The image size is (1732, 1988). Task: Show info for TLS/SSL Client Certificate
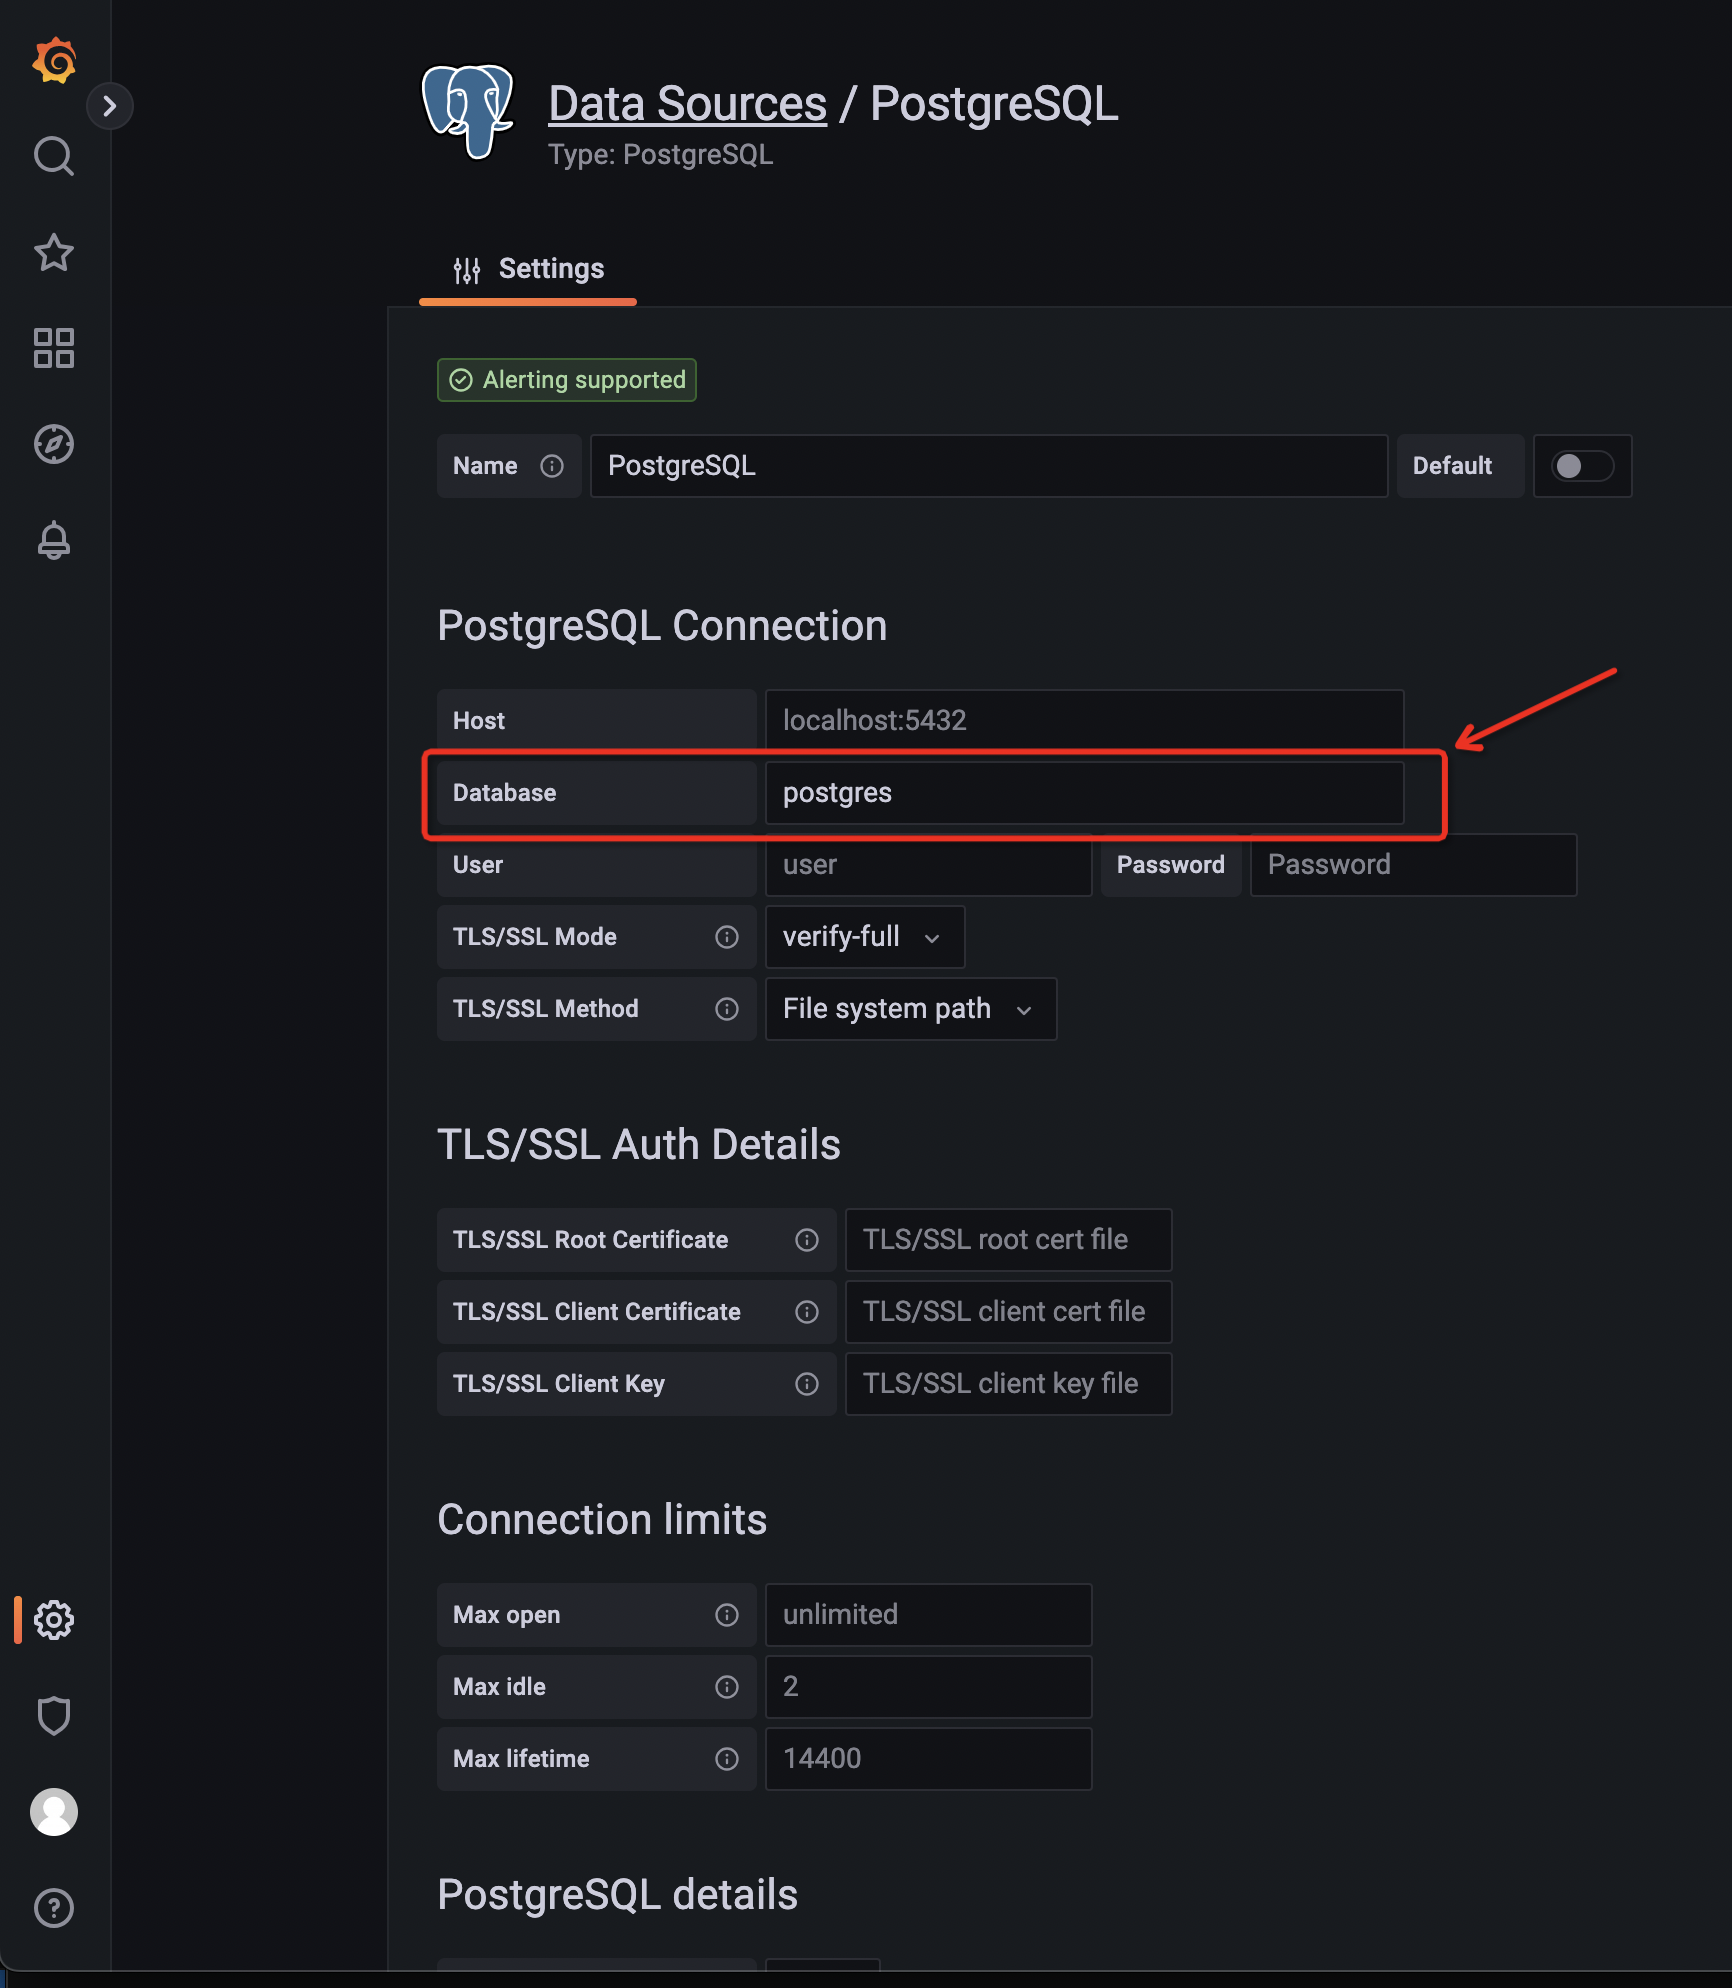pyautogui.click(x=807, y=1312)
